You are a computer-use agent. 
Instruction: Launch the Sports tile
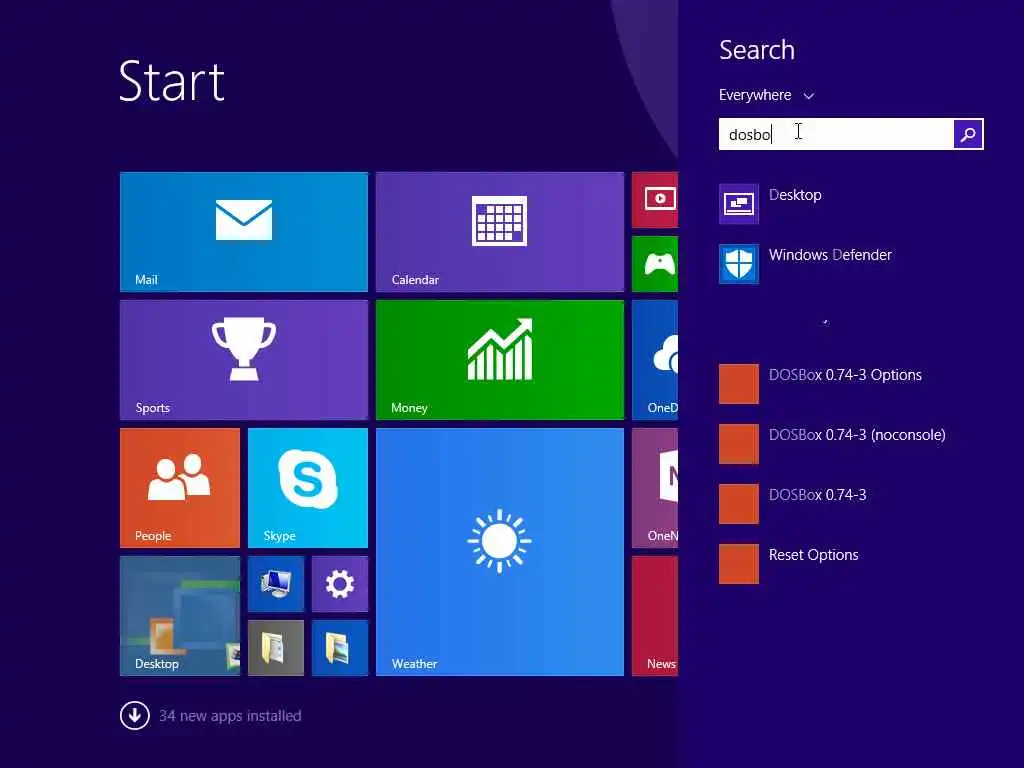[244, 360]
